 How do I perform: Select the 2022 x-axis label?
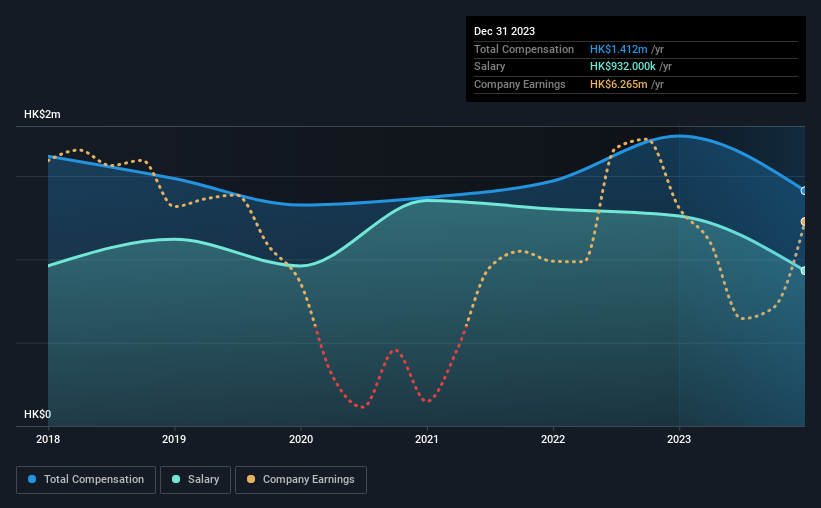(x=553, y=439)
